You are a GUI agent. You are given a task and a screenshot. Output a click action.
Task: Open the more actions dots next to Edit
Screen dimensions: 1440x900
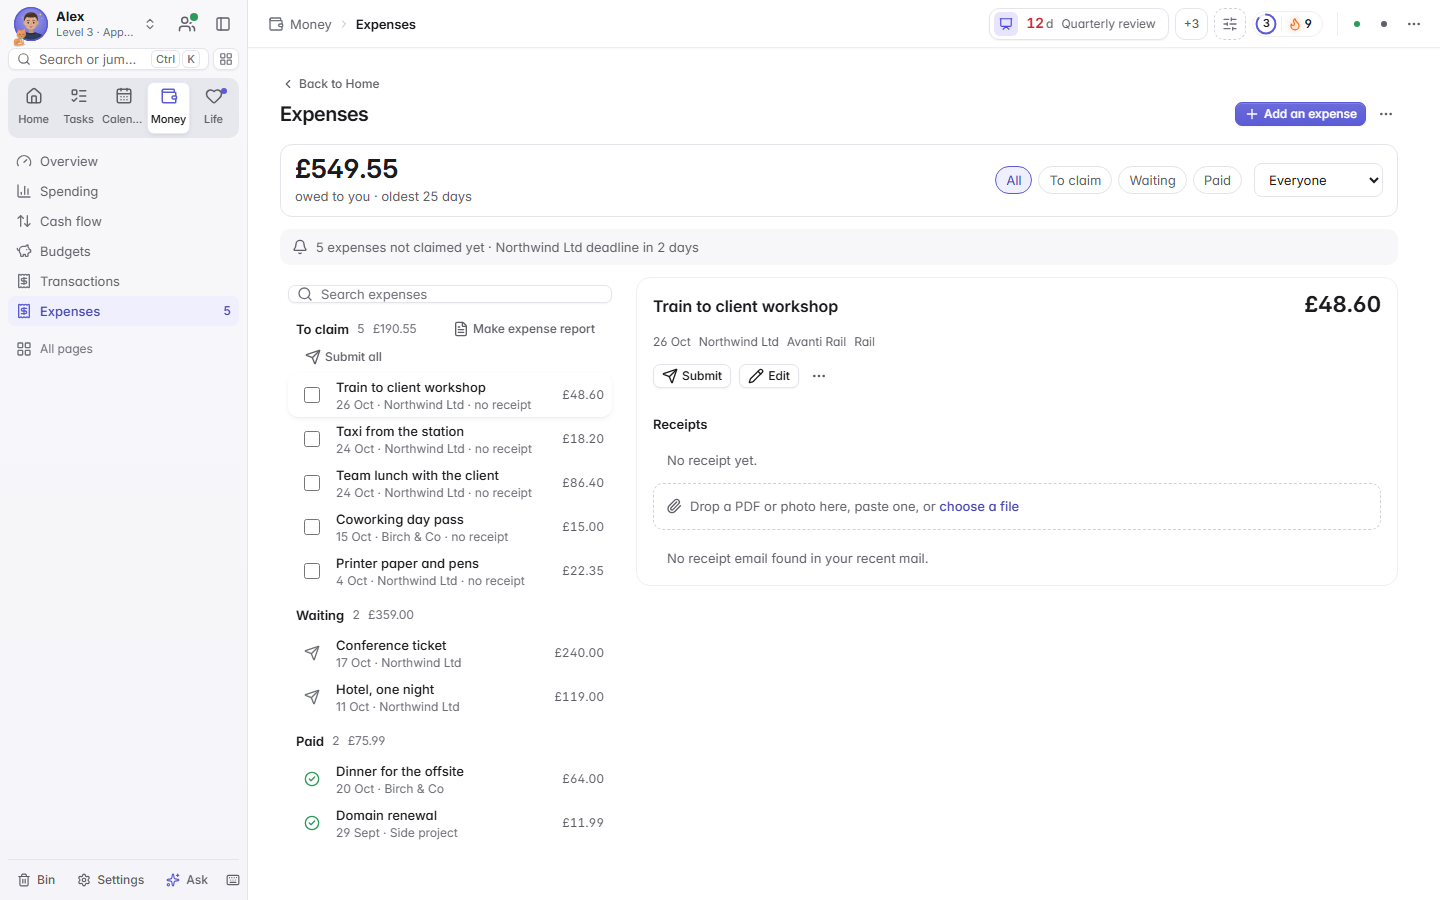[x=819, y=376]
